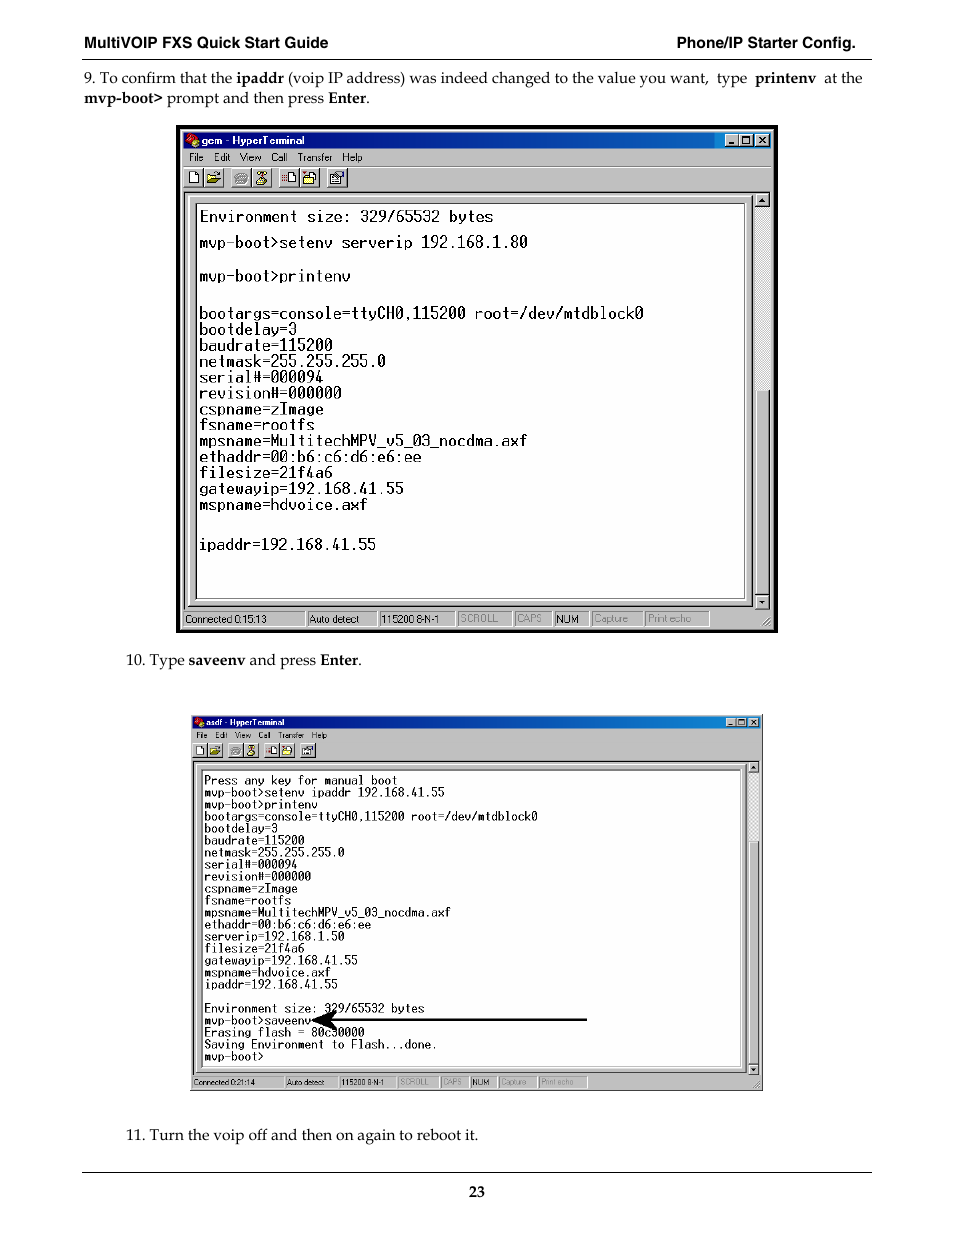The width and height of the screenshot is (954, 1235).
Task: Click 'mvp-boot>saveenv' line in asdf terminal
Action: (258, 1021)
